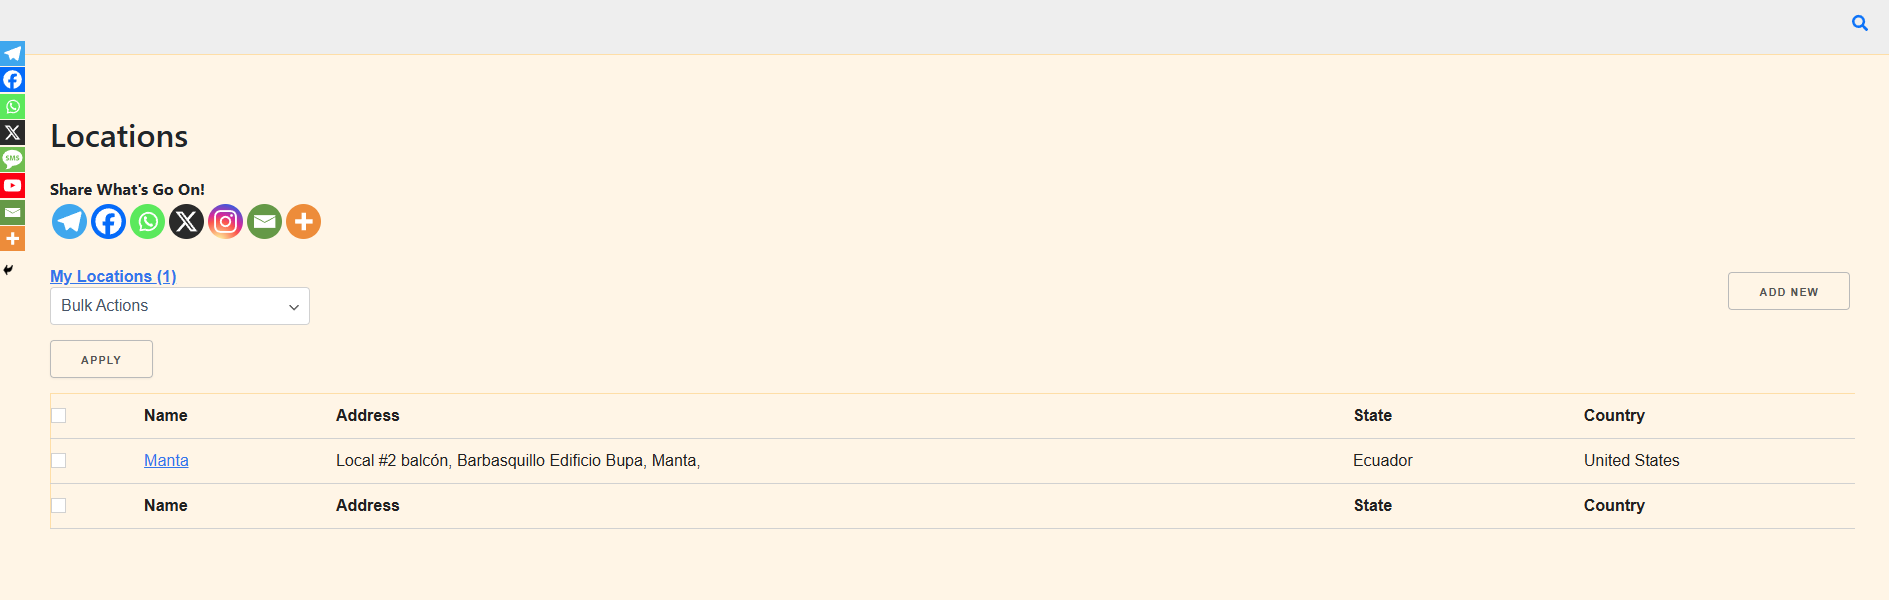Click the sidebar SMS share icon

(12, 159)
